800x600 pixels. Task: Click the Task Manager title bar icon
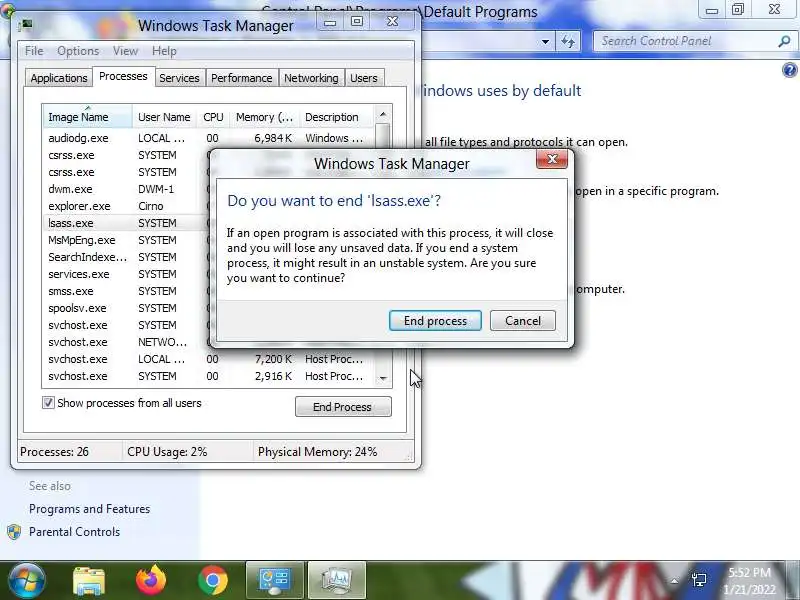(26, 25)
